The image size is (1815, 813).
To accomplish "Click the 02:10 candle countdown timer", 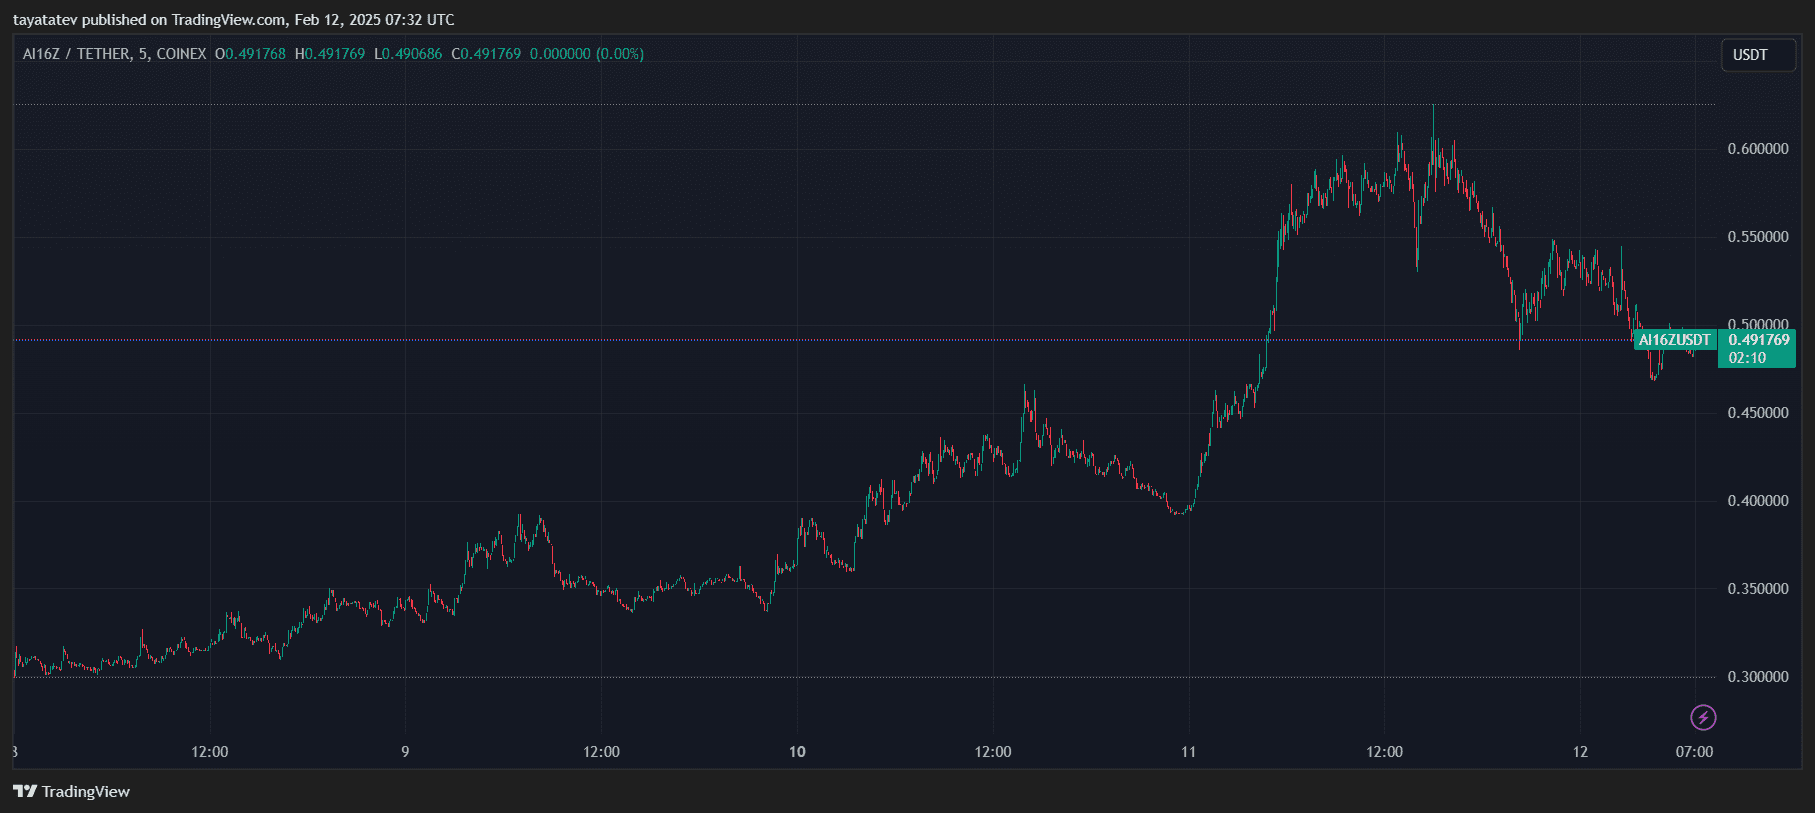I will (1747, 358).
